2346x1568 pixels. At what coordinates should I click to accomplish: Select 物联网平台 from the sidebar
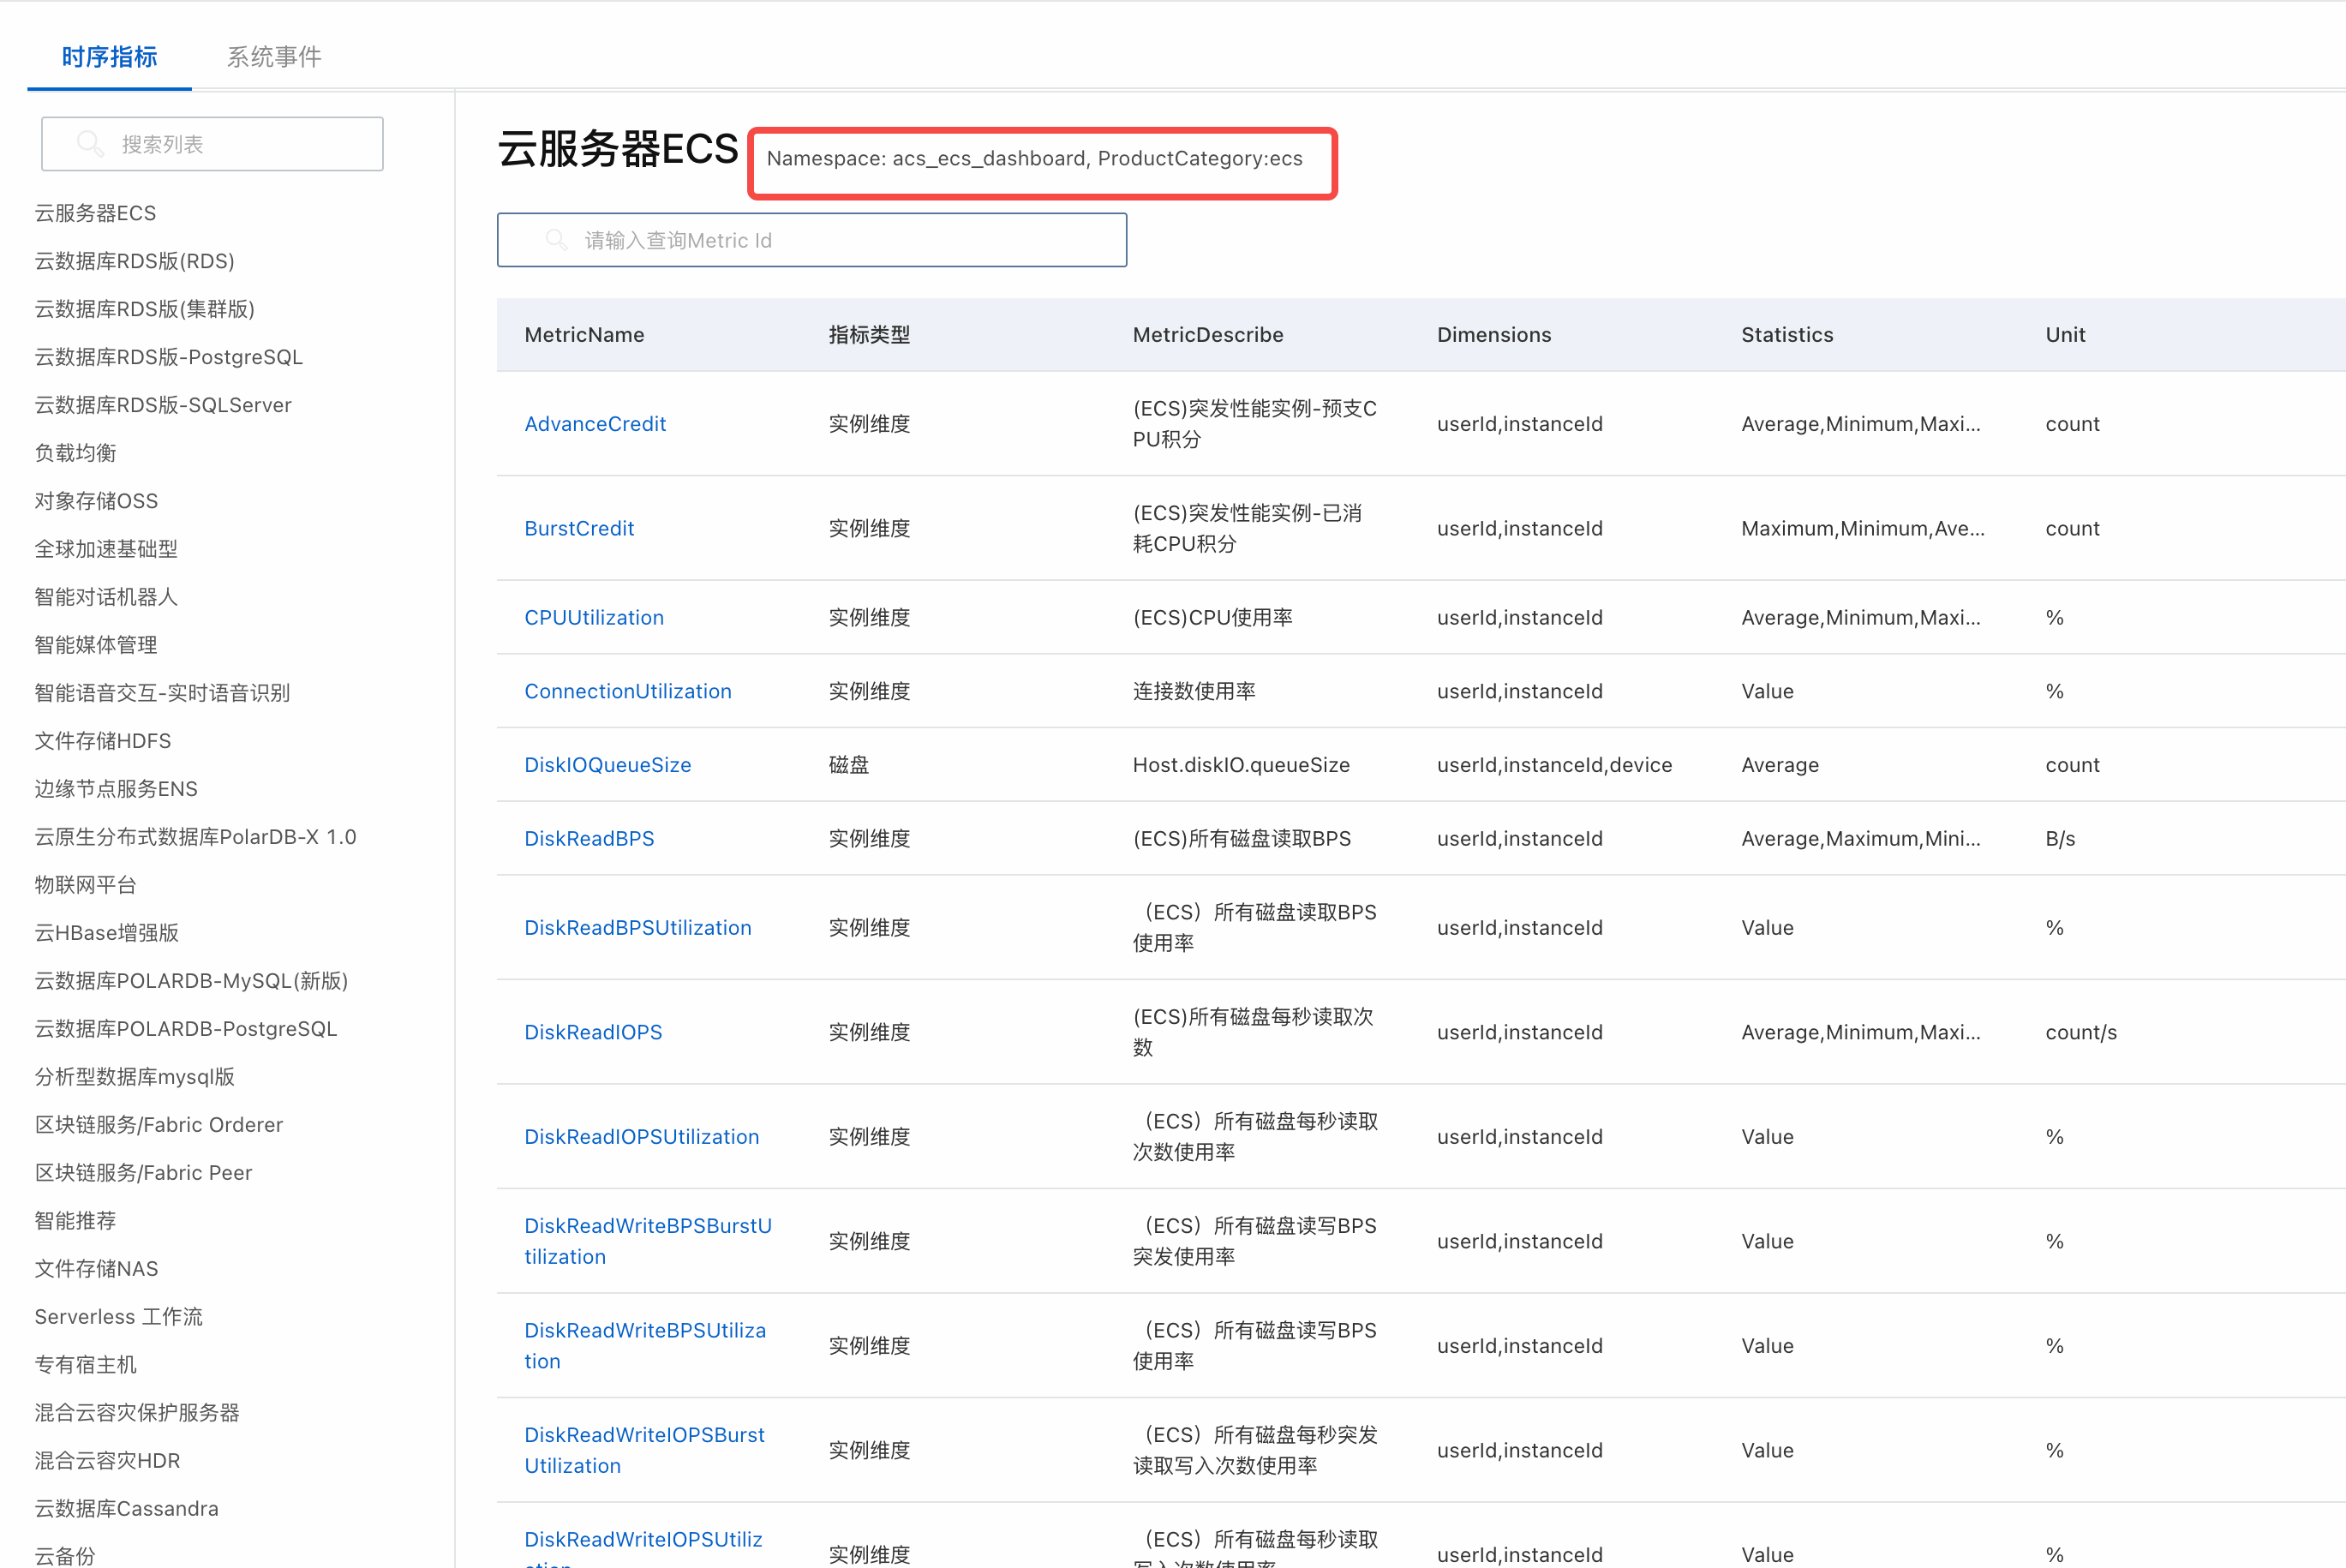[85, 885]
